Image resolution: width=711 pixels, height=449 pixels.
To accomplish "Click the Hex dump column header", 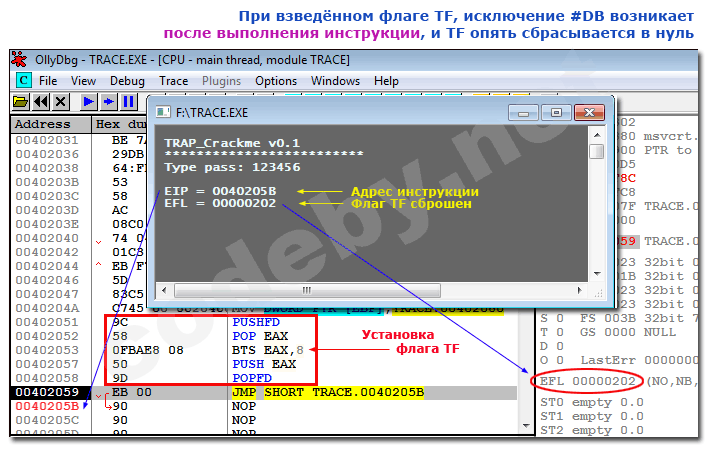I will (121, 124).
